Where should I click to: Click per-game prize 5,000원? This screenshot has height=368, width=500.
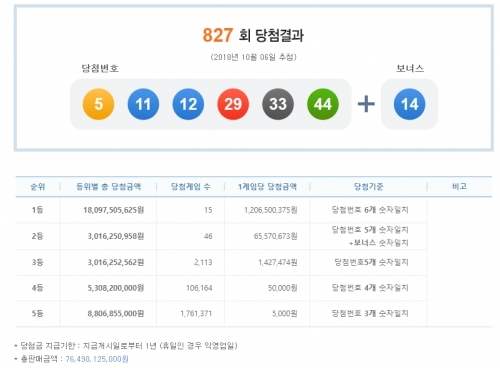click(285, 313)
